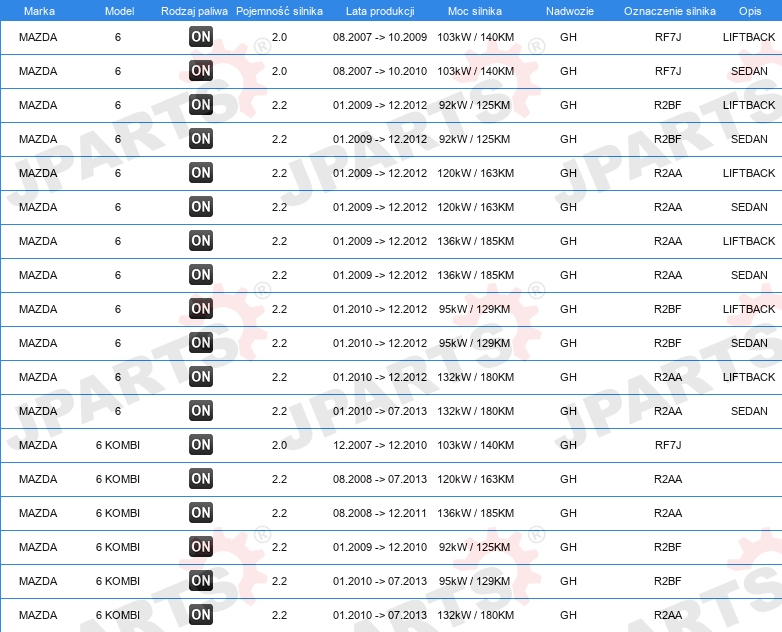782x632 pixels.
Task: Select the date range 08.2007 -> 10.2009
Action: click(380, 37)
